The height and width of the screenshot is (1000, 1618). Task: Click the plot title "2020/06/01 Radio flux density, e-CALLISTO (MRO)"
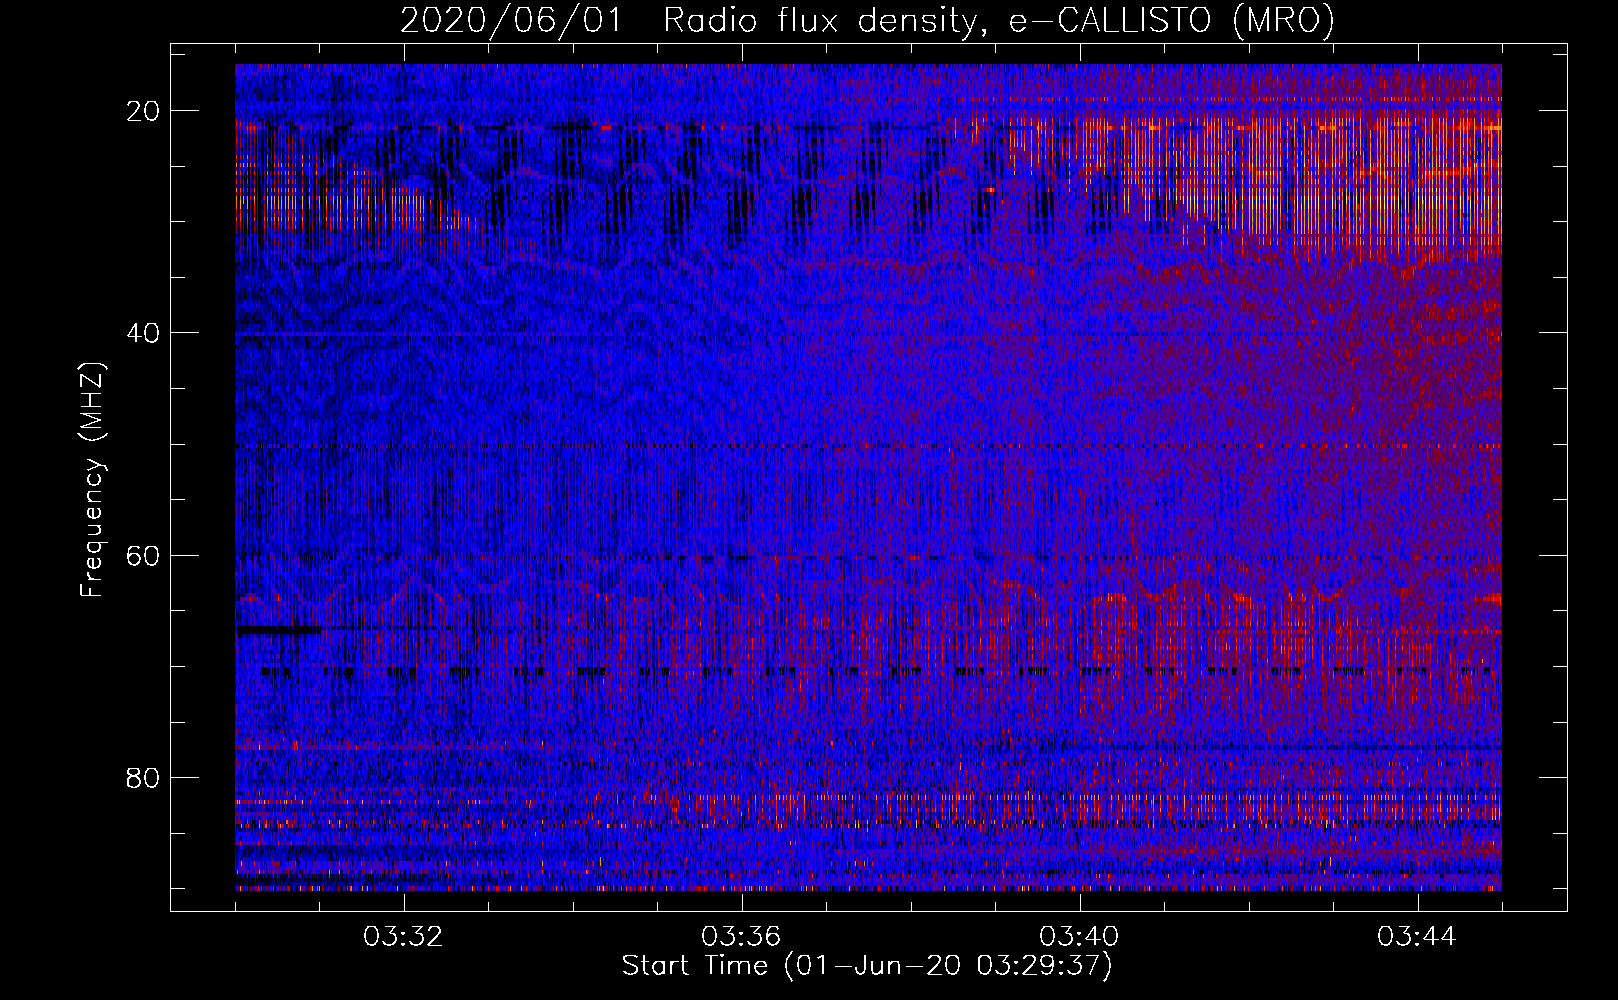tap(867, 20)
